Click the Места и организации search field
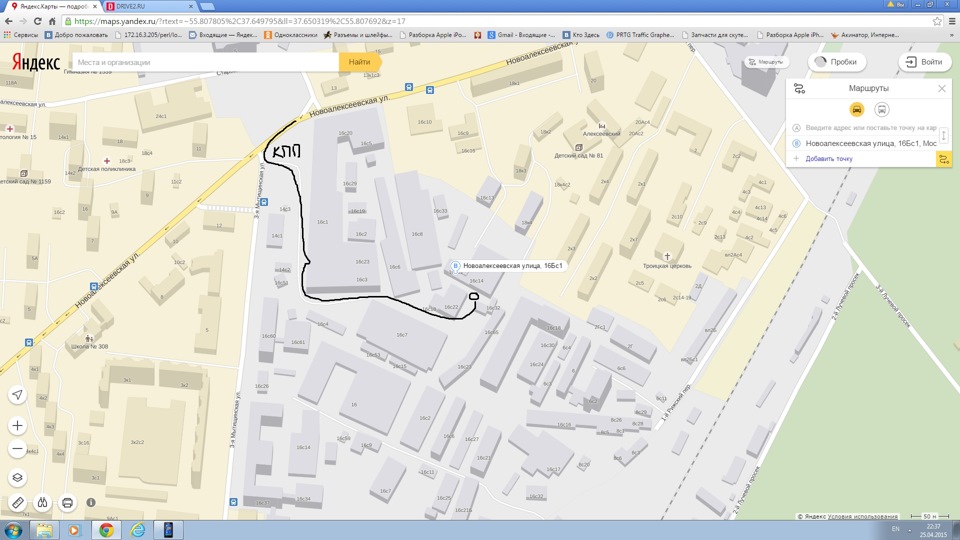The width and height of the screenshot is (960, 540). [205, 62]
